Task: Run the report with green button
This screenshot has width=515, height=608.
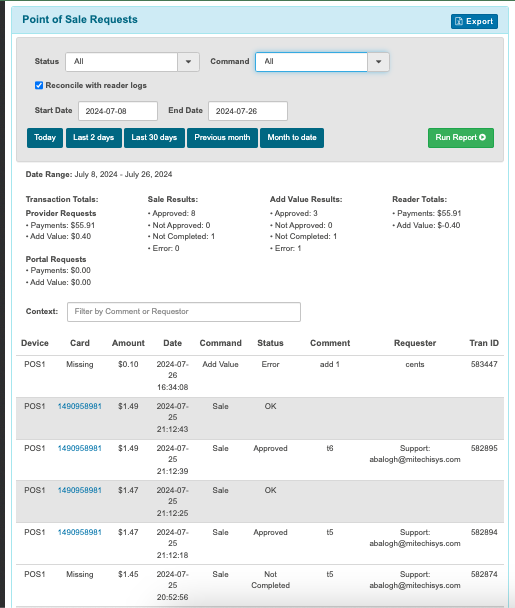Action: pos(461,138)
